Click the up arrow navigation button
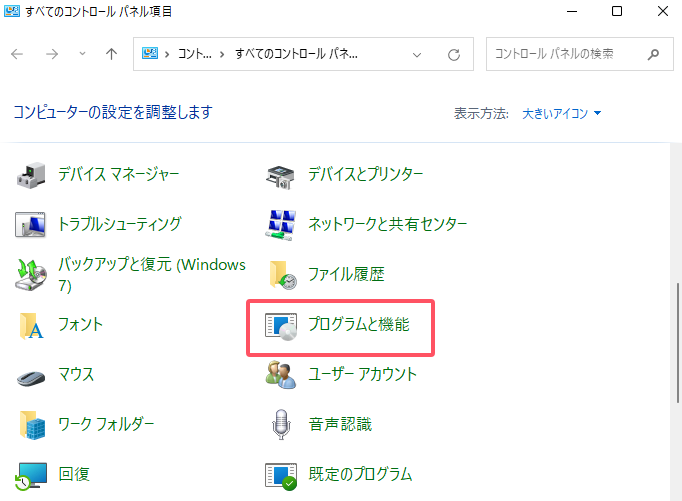682x501 pixels. coord(111,54)
